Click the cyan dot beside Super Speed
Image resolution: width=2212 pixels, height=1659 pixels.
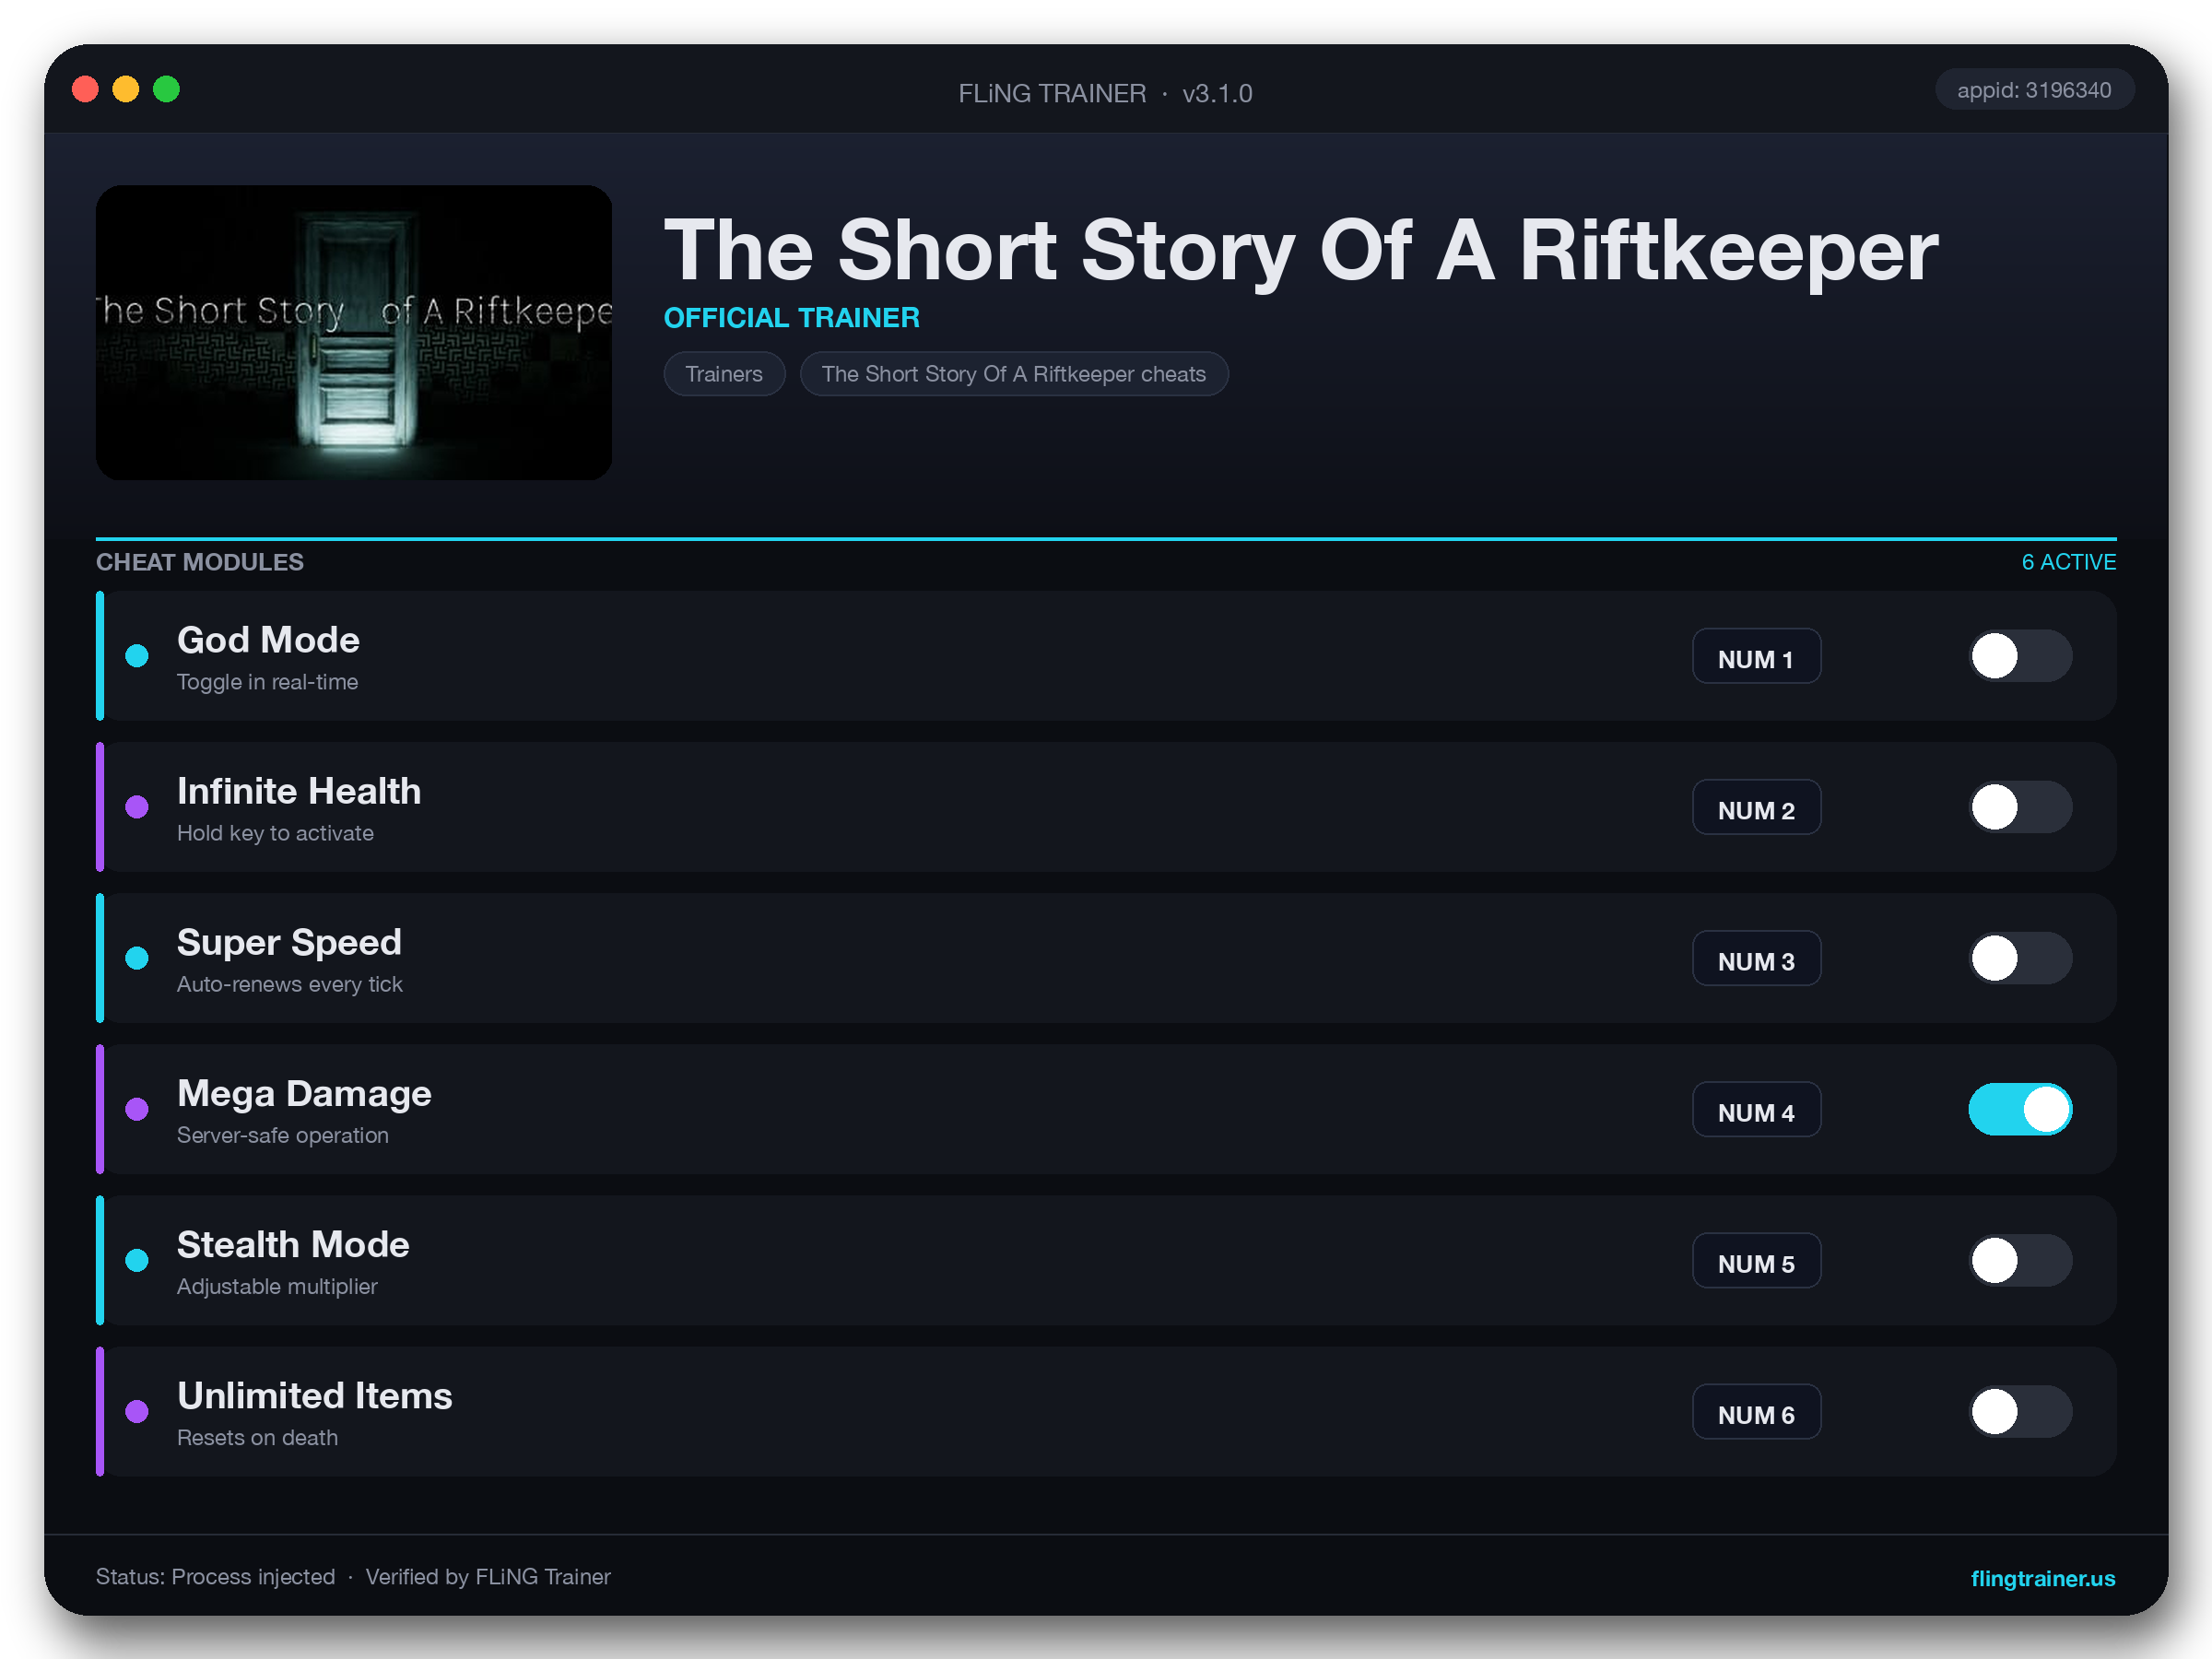(x=137, y=958)
